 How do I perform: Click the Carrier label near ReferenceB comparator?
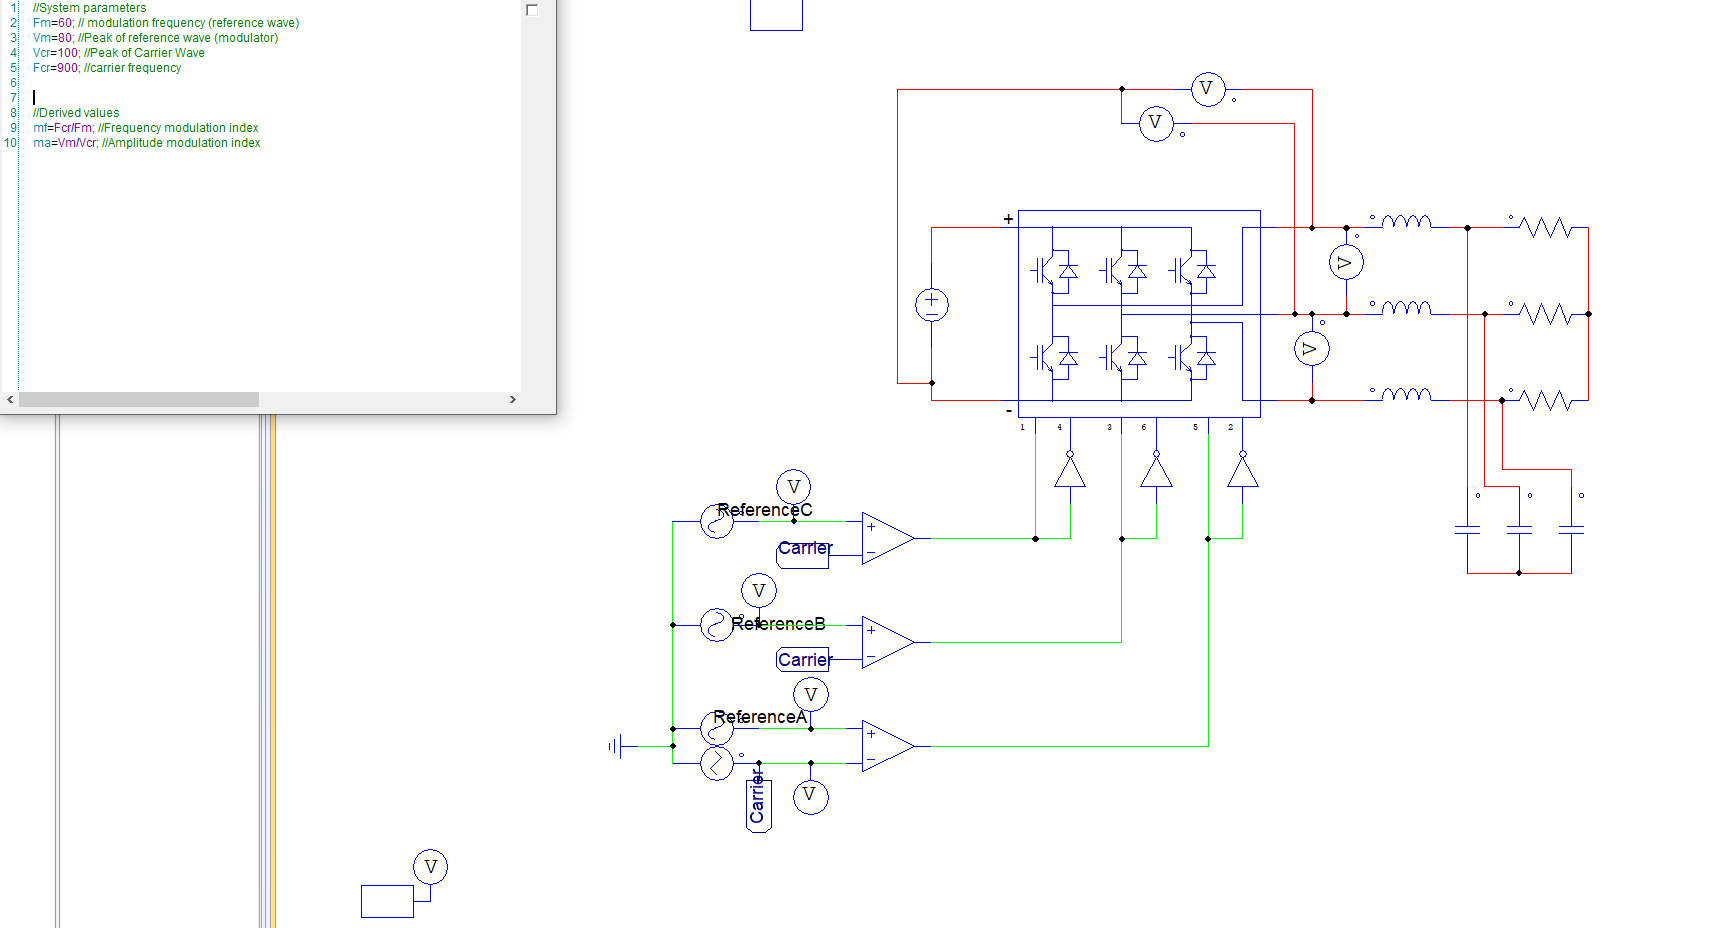click(805, 660)
